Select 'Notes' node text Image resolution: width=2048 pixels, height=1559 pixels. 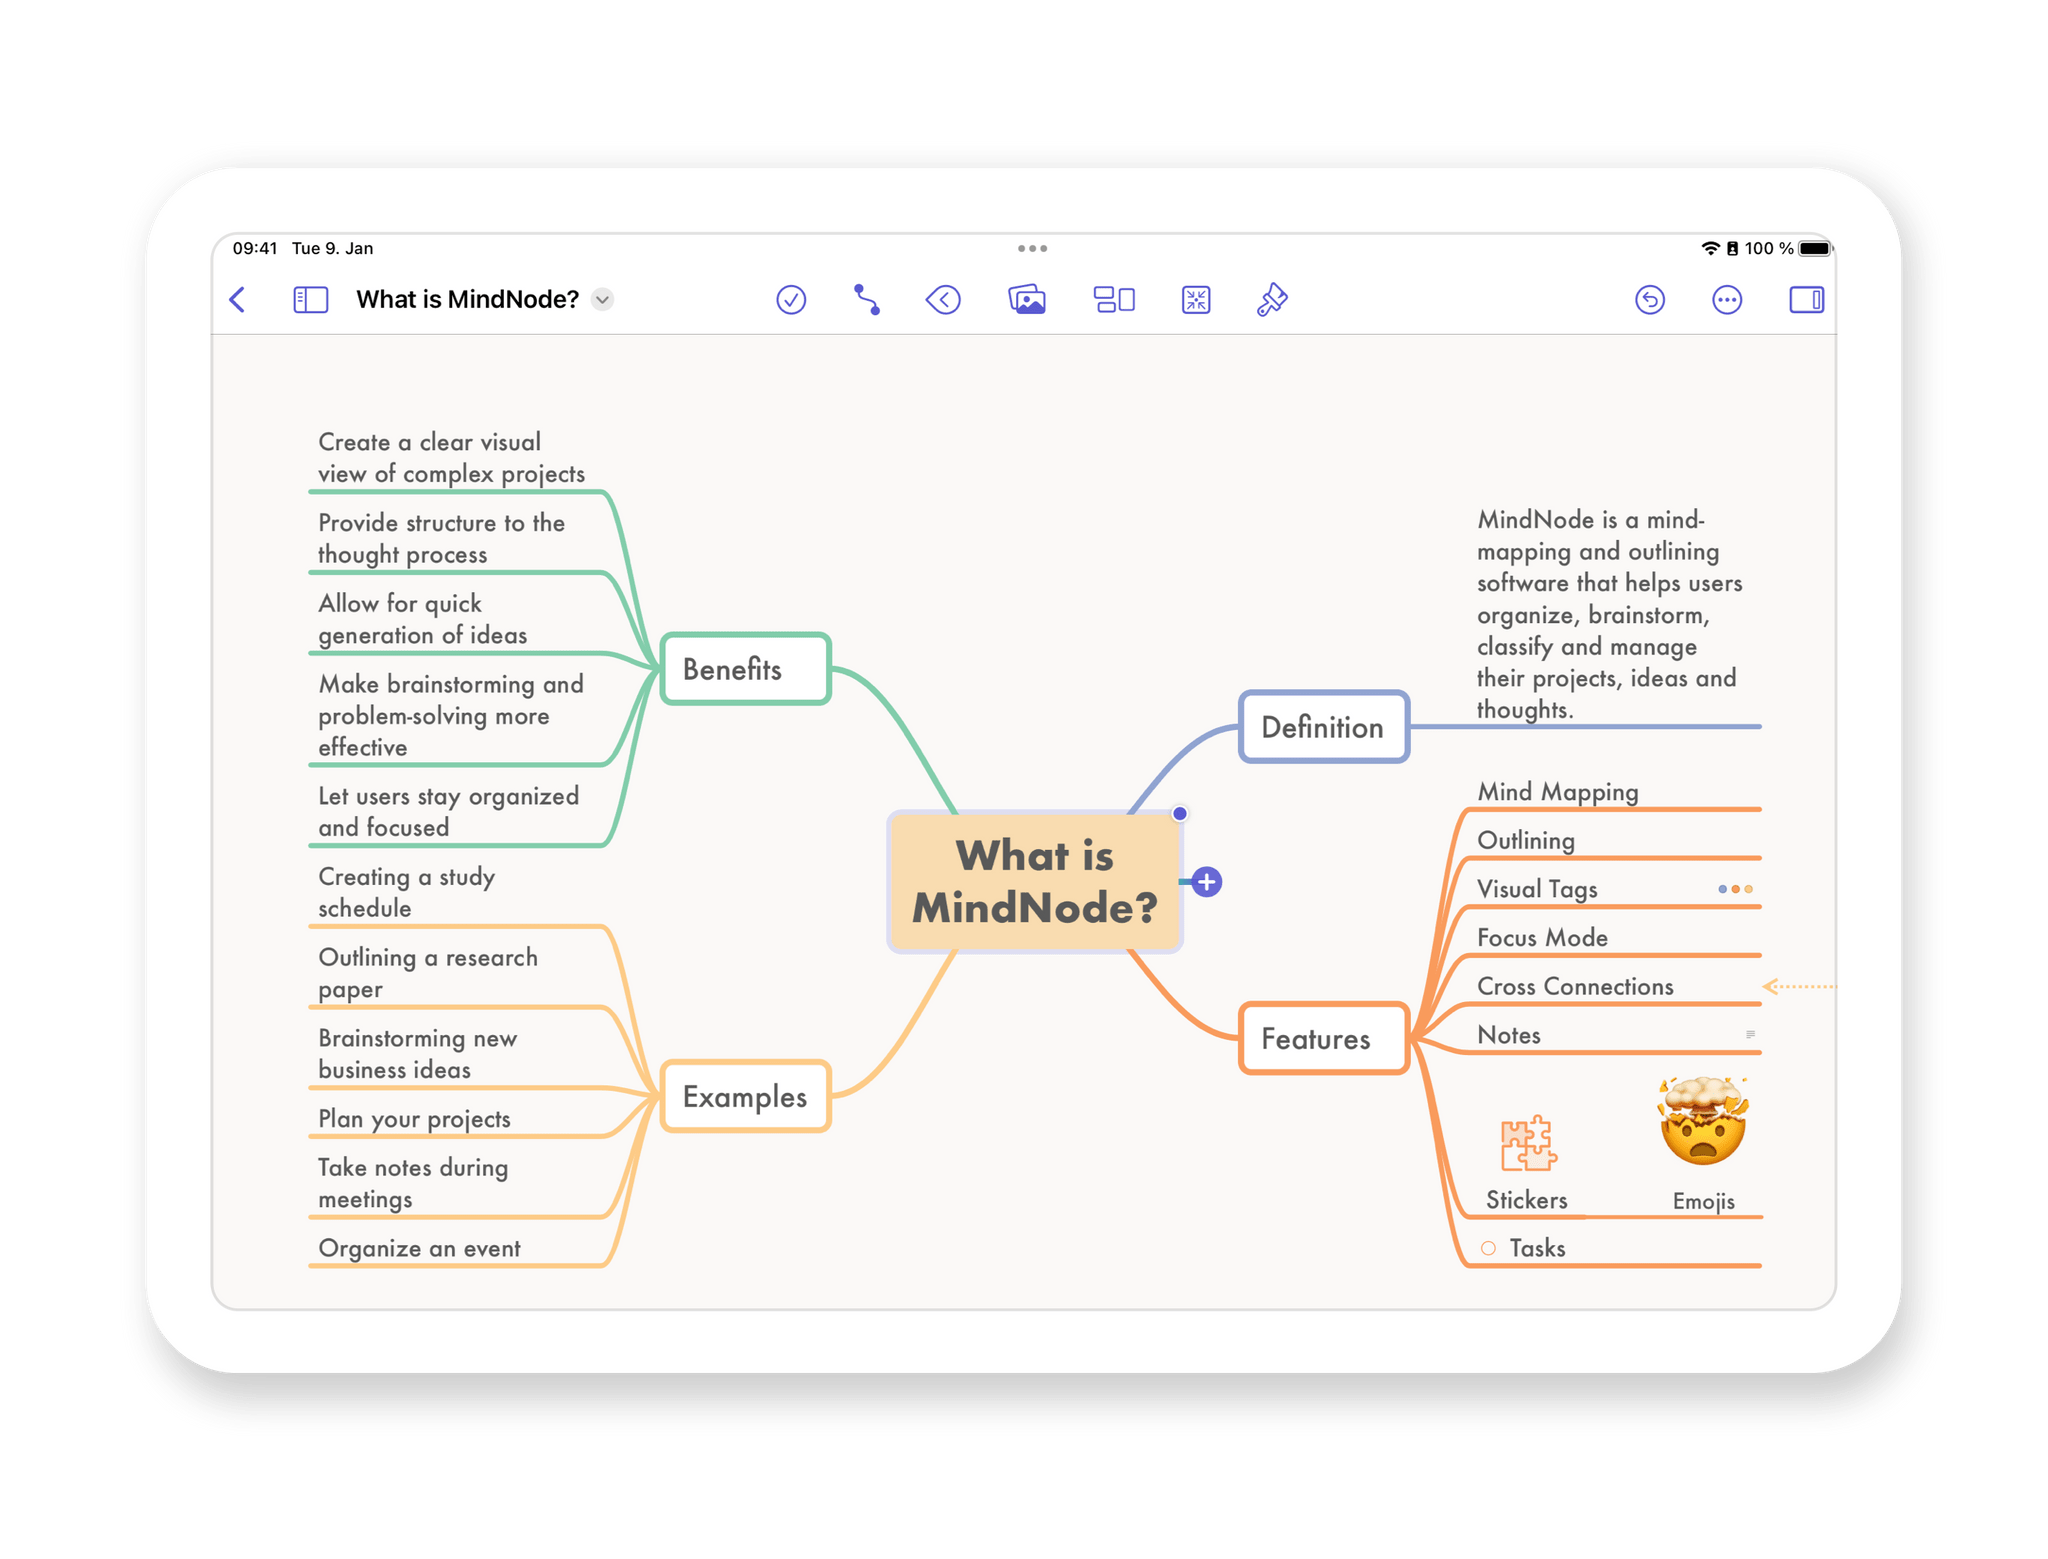[1509, 1035]
